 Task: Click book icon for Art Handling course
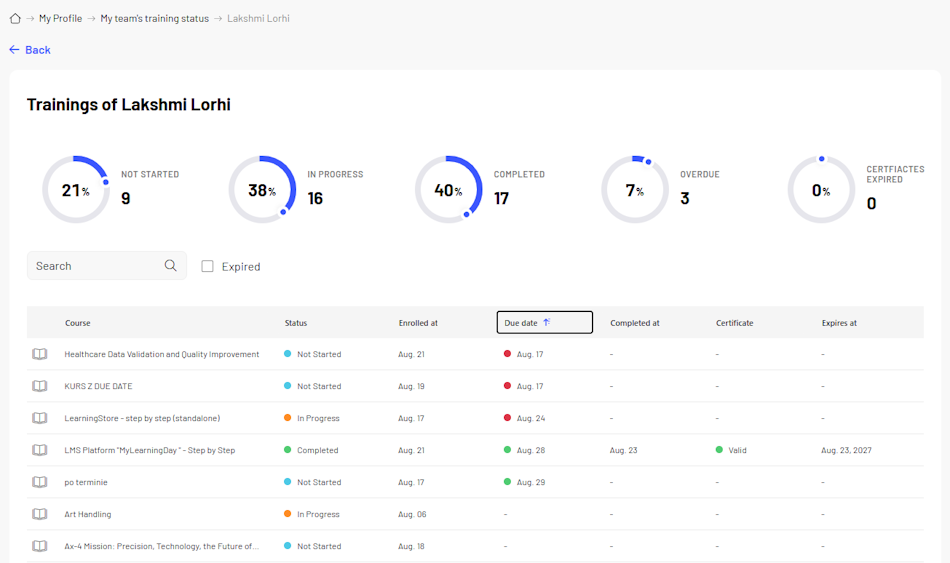point(39,514)
